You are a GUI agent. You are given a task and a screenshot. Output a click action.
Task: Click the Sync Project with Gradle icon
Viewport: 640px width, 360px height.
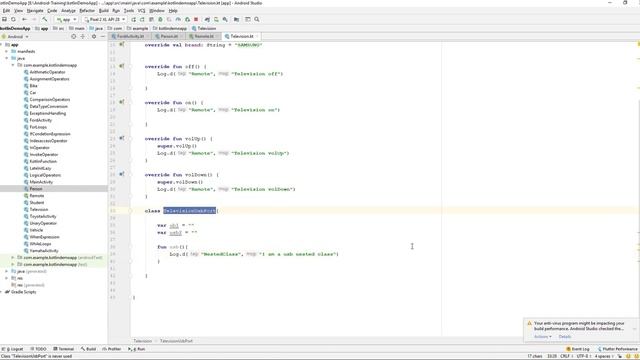point(207,19)
